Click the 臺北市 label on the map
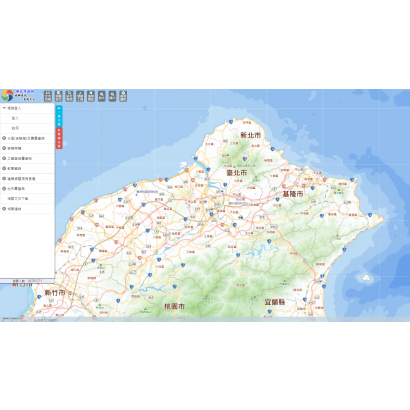The width and height of the screenshot is (410, 410). pos(237,173)
